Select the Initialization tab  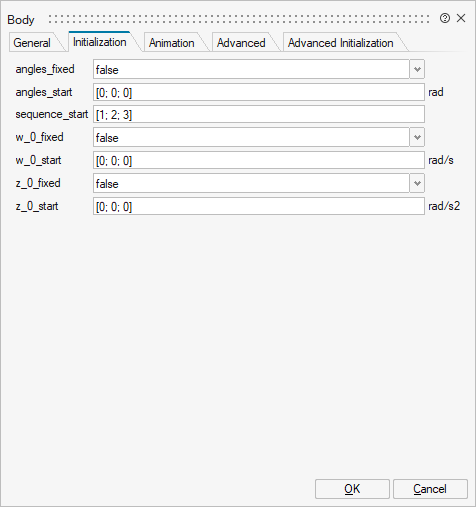[x=100, y=42]
